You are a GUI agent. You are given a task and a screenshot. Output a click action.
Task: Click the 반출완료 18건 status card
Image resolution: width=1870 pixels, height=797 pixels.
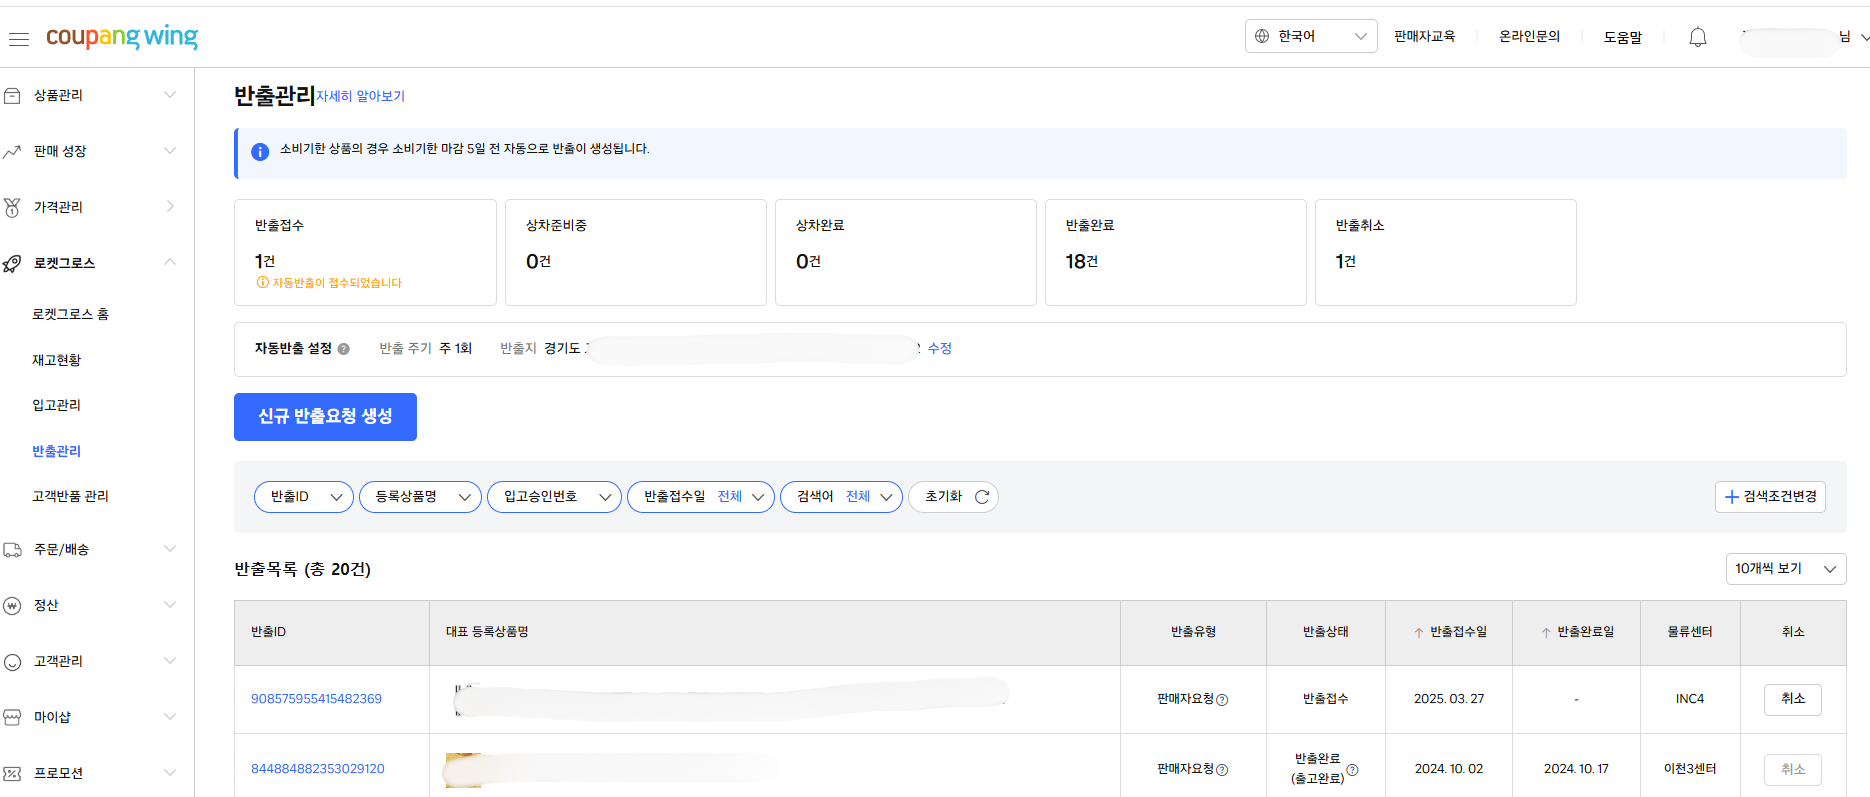[x=1176, y=252]
